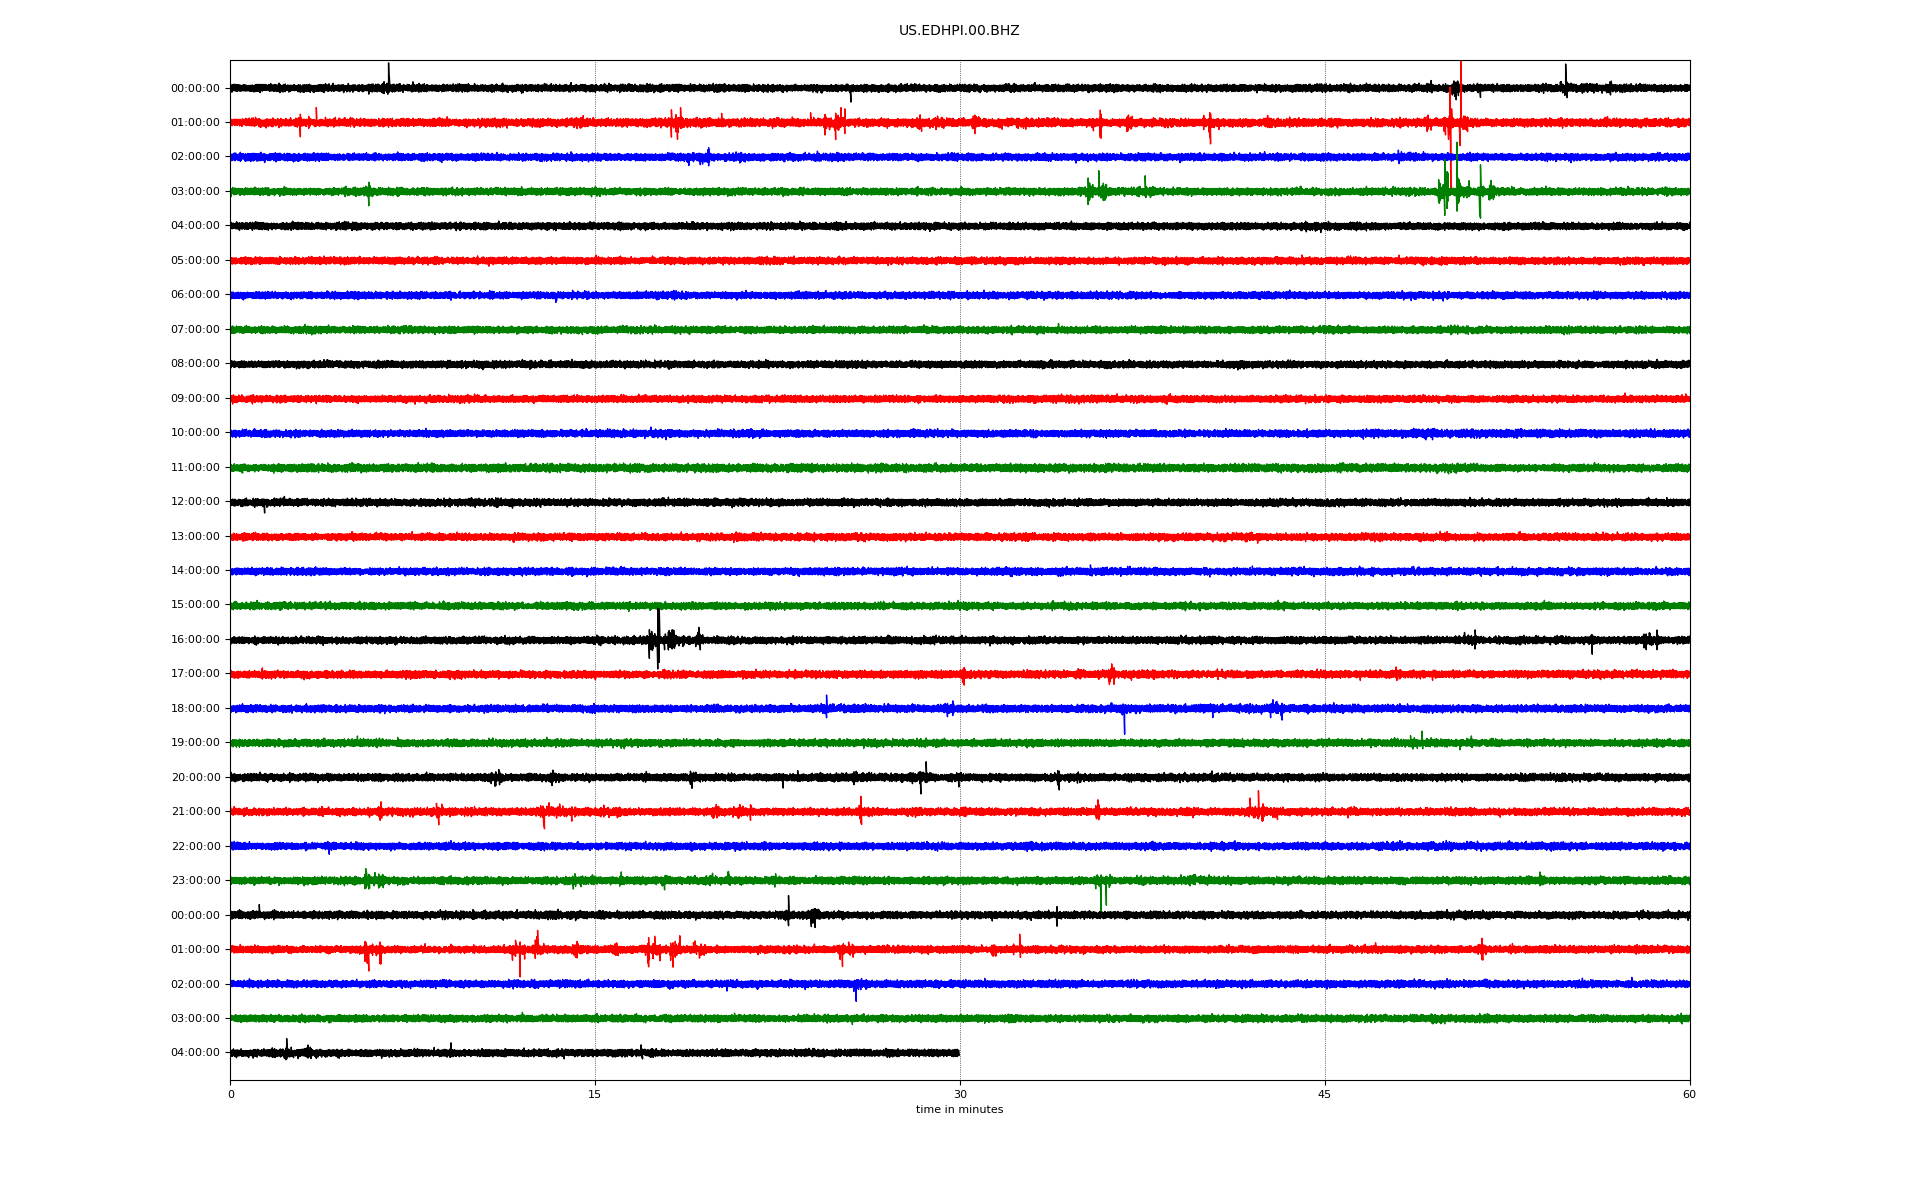The height and width of the screenshot is (1200, 1920).
Task: Click the US.EDHPI.00.BHZ plot title
Action: click(958, 31)
